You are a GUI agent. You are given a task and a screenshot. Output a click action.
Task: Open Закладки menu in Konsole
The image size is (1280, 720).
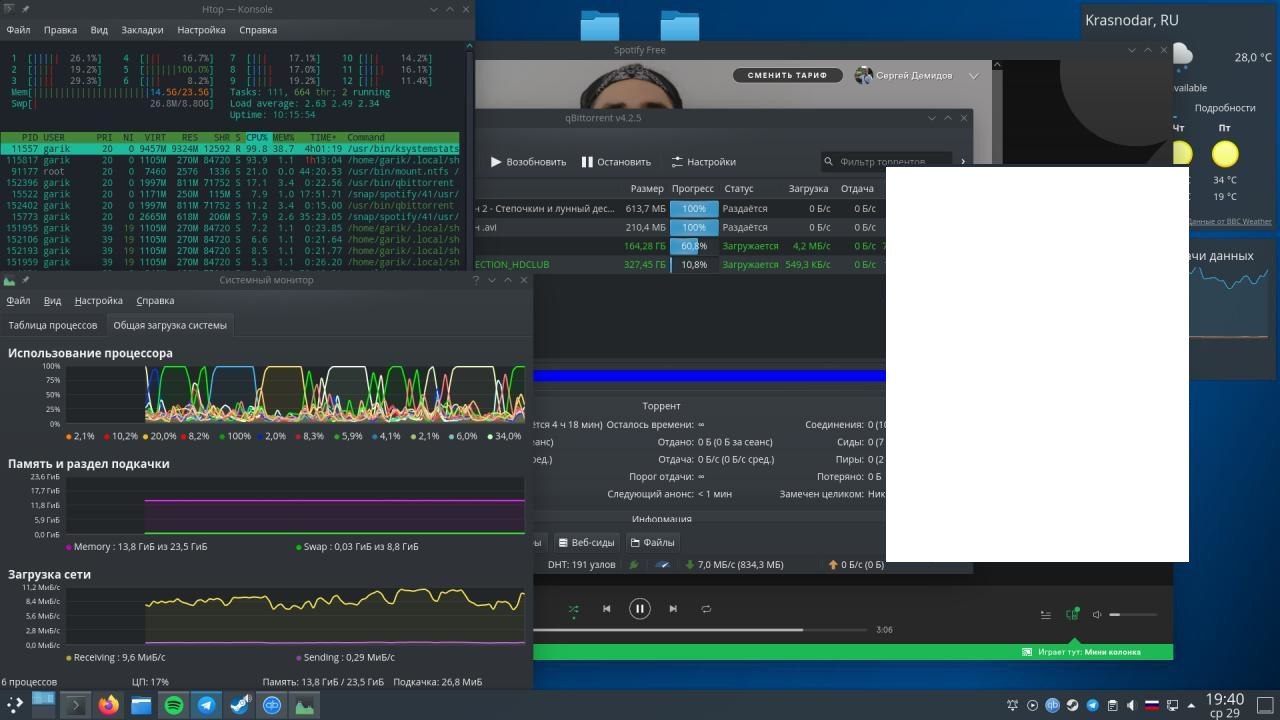(142, 30)
